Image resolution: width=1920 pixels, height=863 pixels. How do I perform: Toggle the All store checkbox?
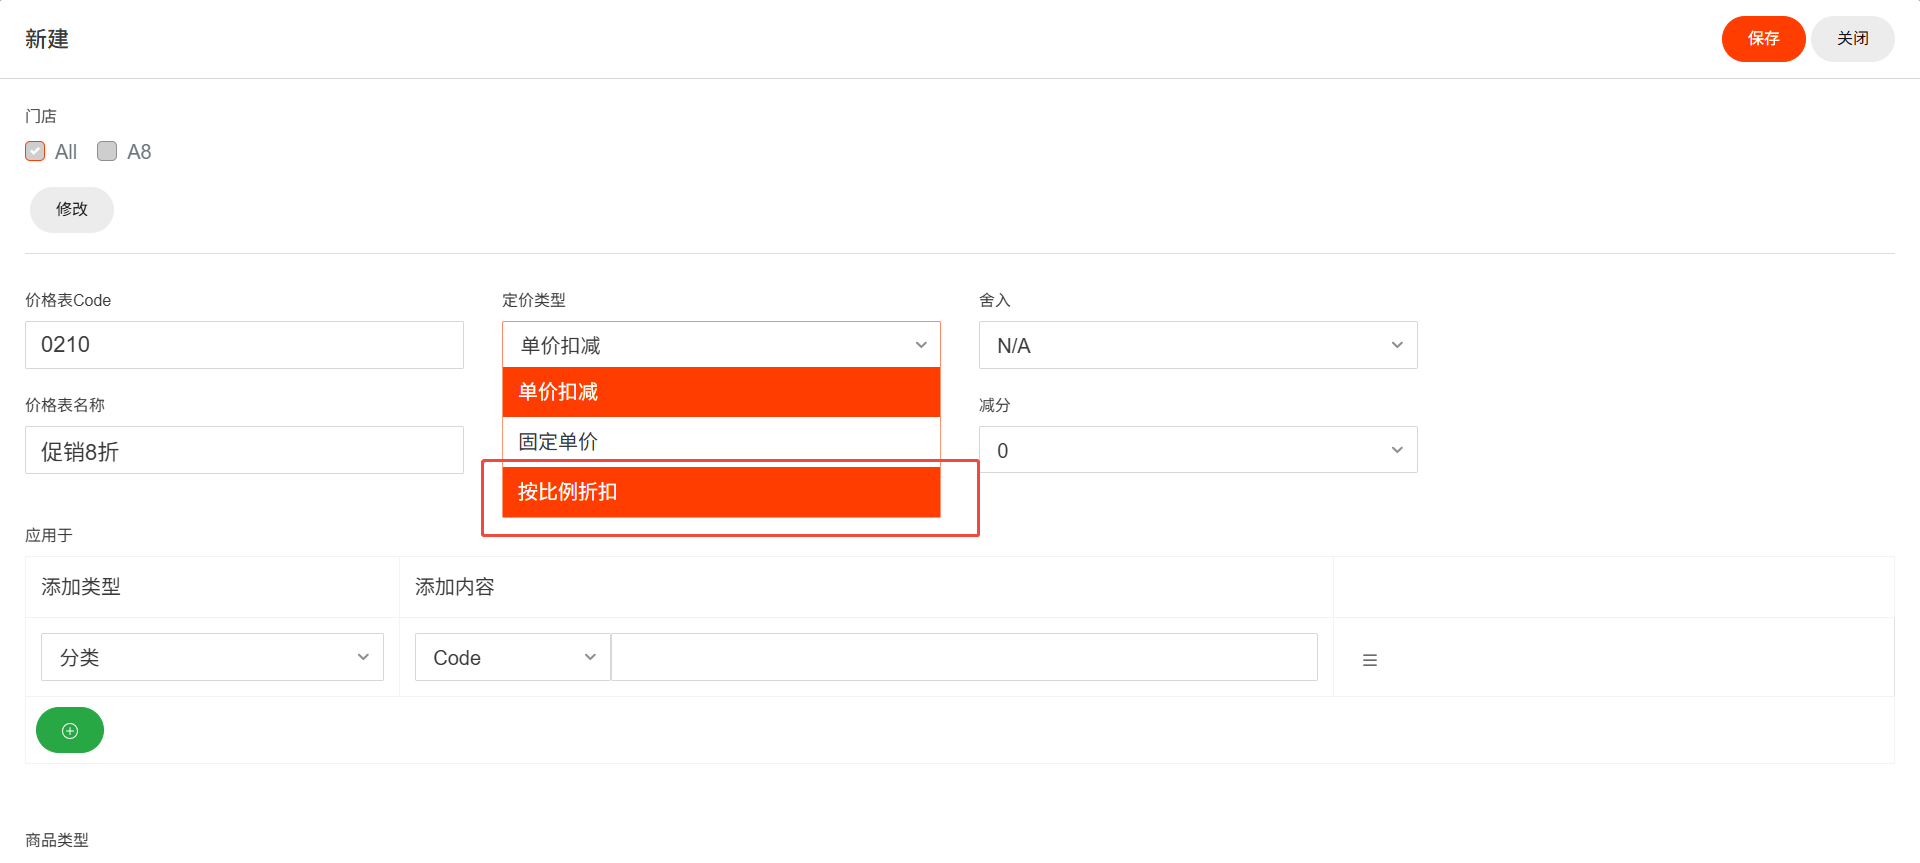point(35,151)
